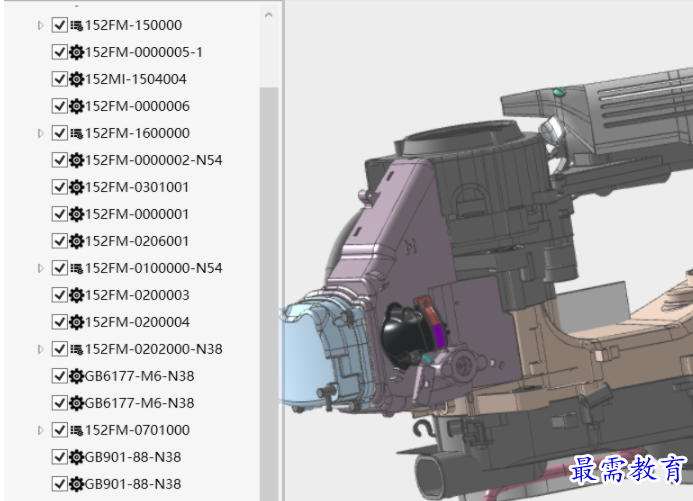Expand the 152FM-0701000 tree branch

pyautogui.click(x=41, y=430)
